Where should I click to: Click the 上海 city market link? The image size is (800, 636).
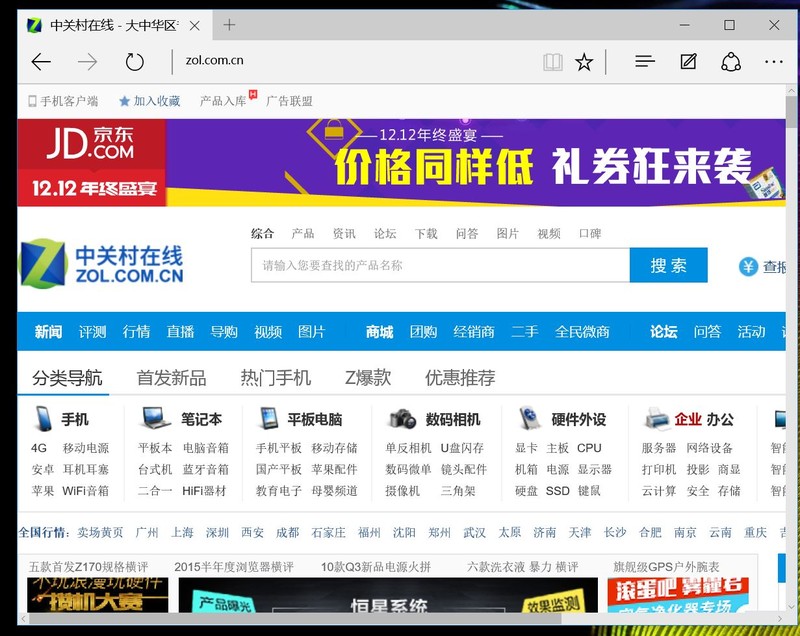pos(182,532)
